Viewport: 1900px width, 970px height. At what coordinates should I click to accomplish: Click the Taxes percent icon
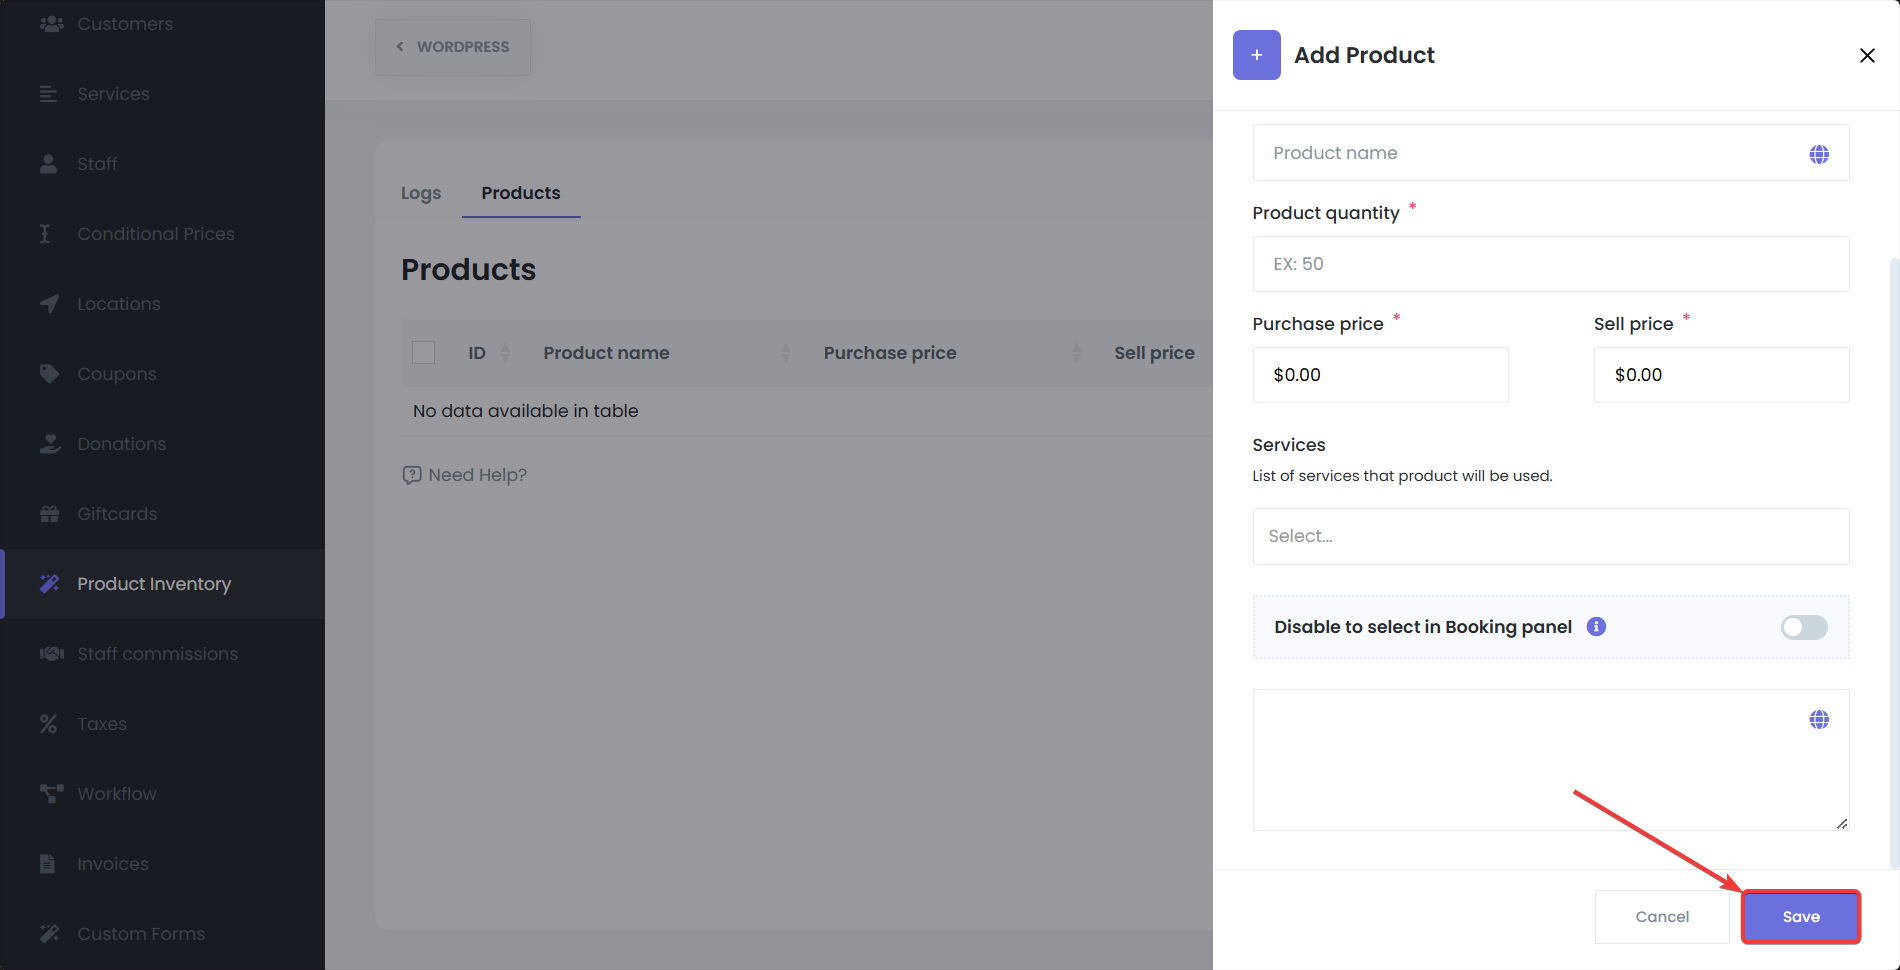click(48, 724)
